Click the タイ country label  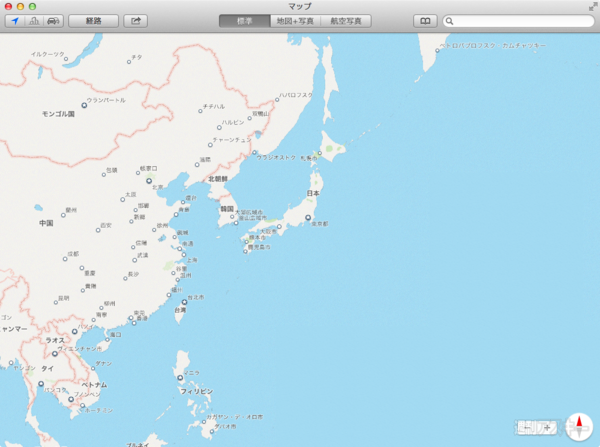tap(47, 369)
